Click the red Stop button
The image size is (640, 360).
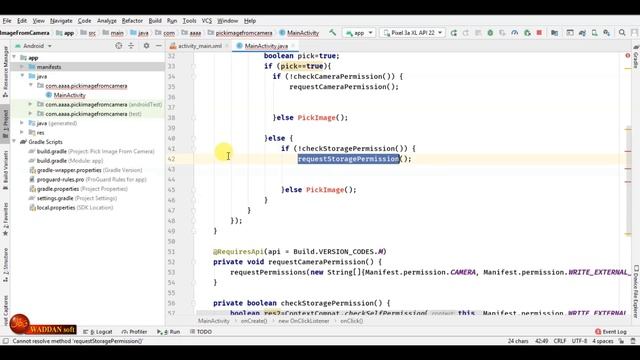539,33
